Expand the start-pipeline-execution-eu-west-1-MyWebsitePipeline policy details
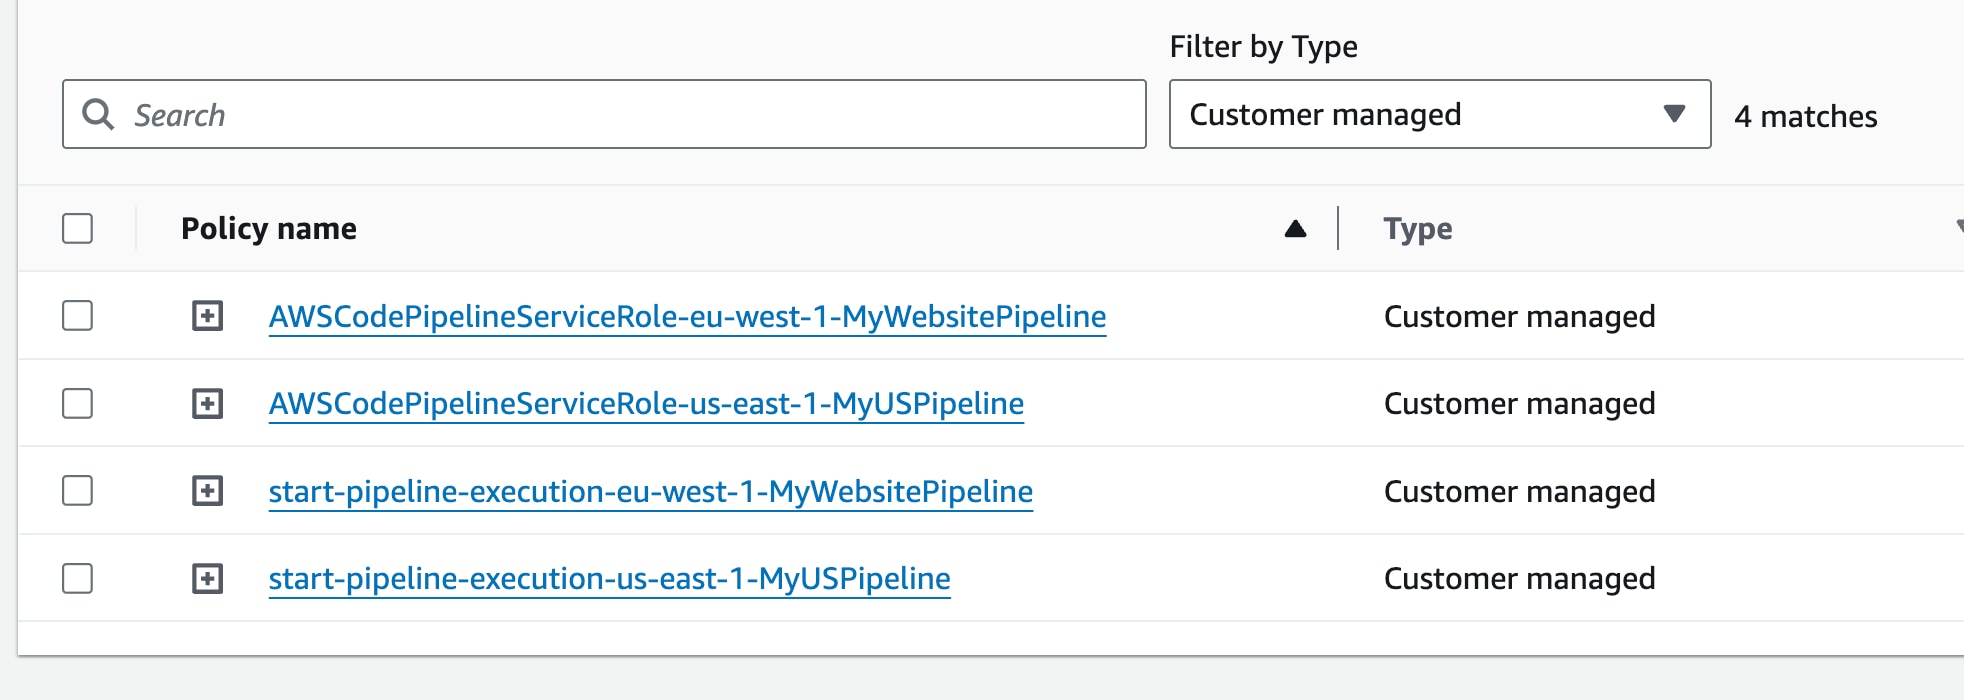This screenshot has width=1964, height=700. 207,491
